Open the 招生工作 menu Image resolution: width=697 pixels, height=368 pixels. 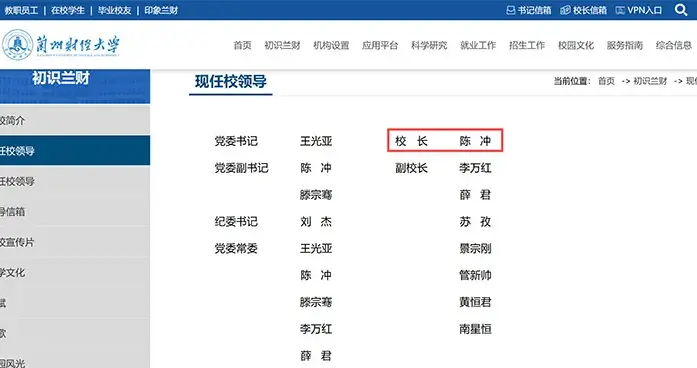tap(527, 45)
